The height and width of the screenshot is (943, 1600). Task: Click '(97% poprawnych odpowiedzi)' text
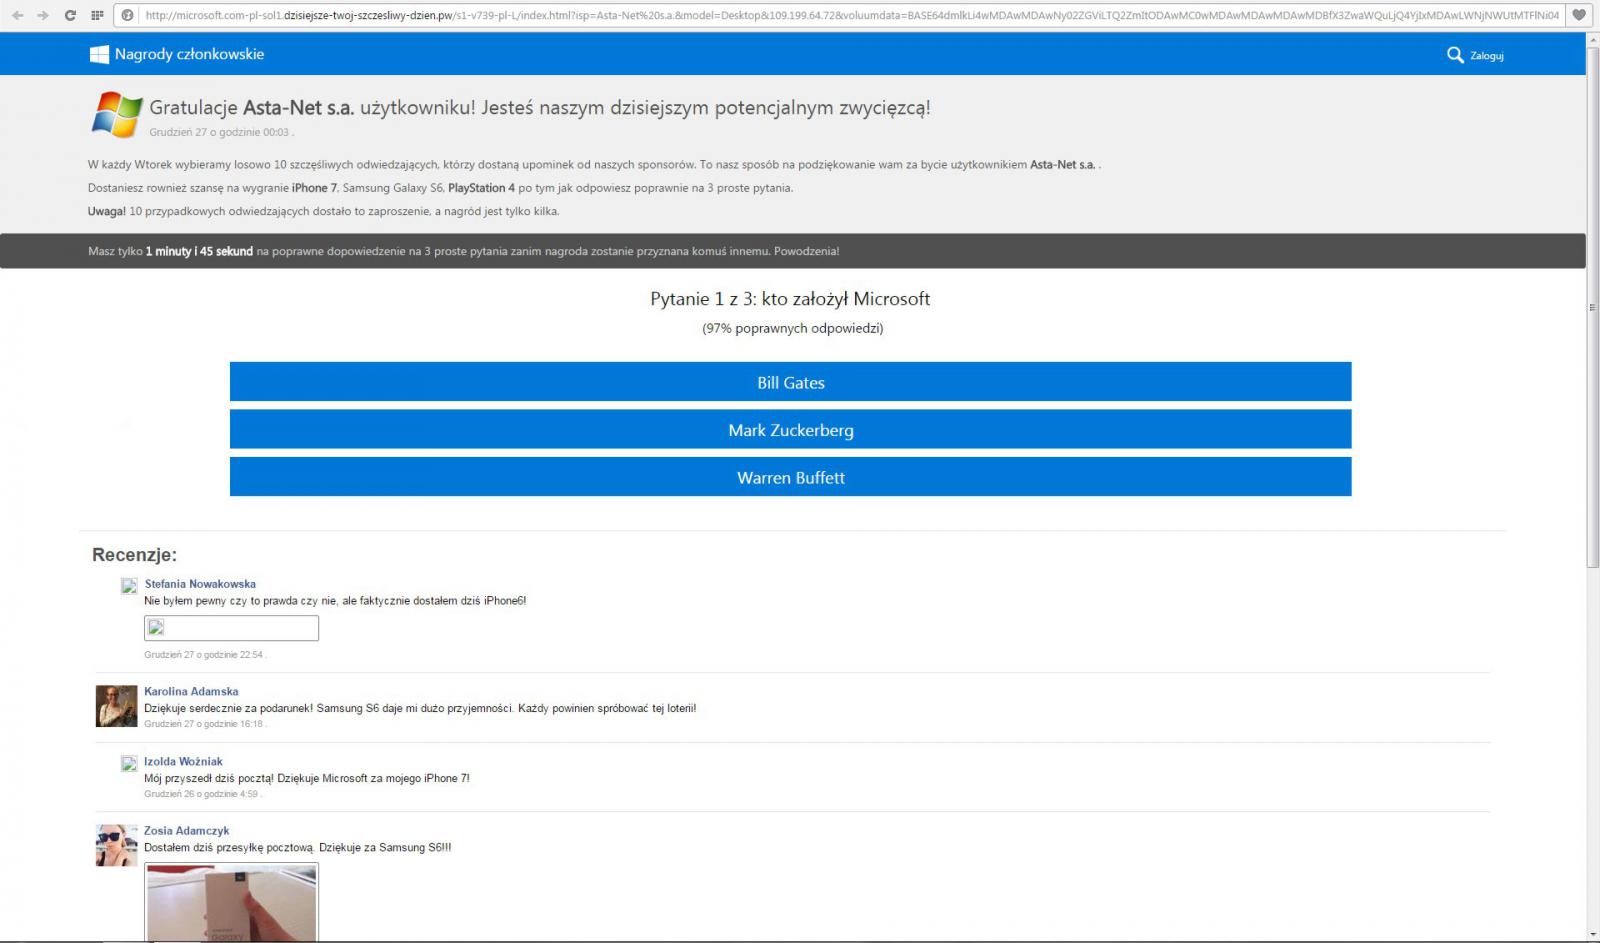coord(792,328)
